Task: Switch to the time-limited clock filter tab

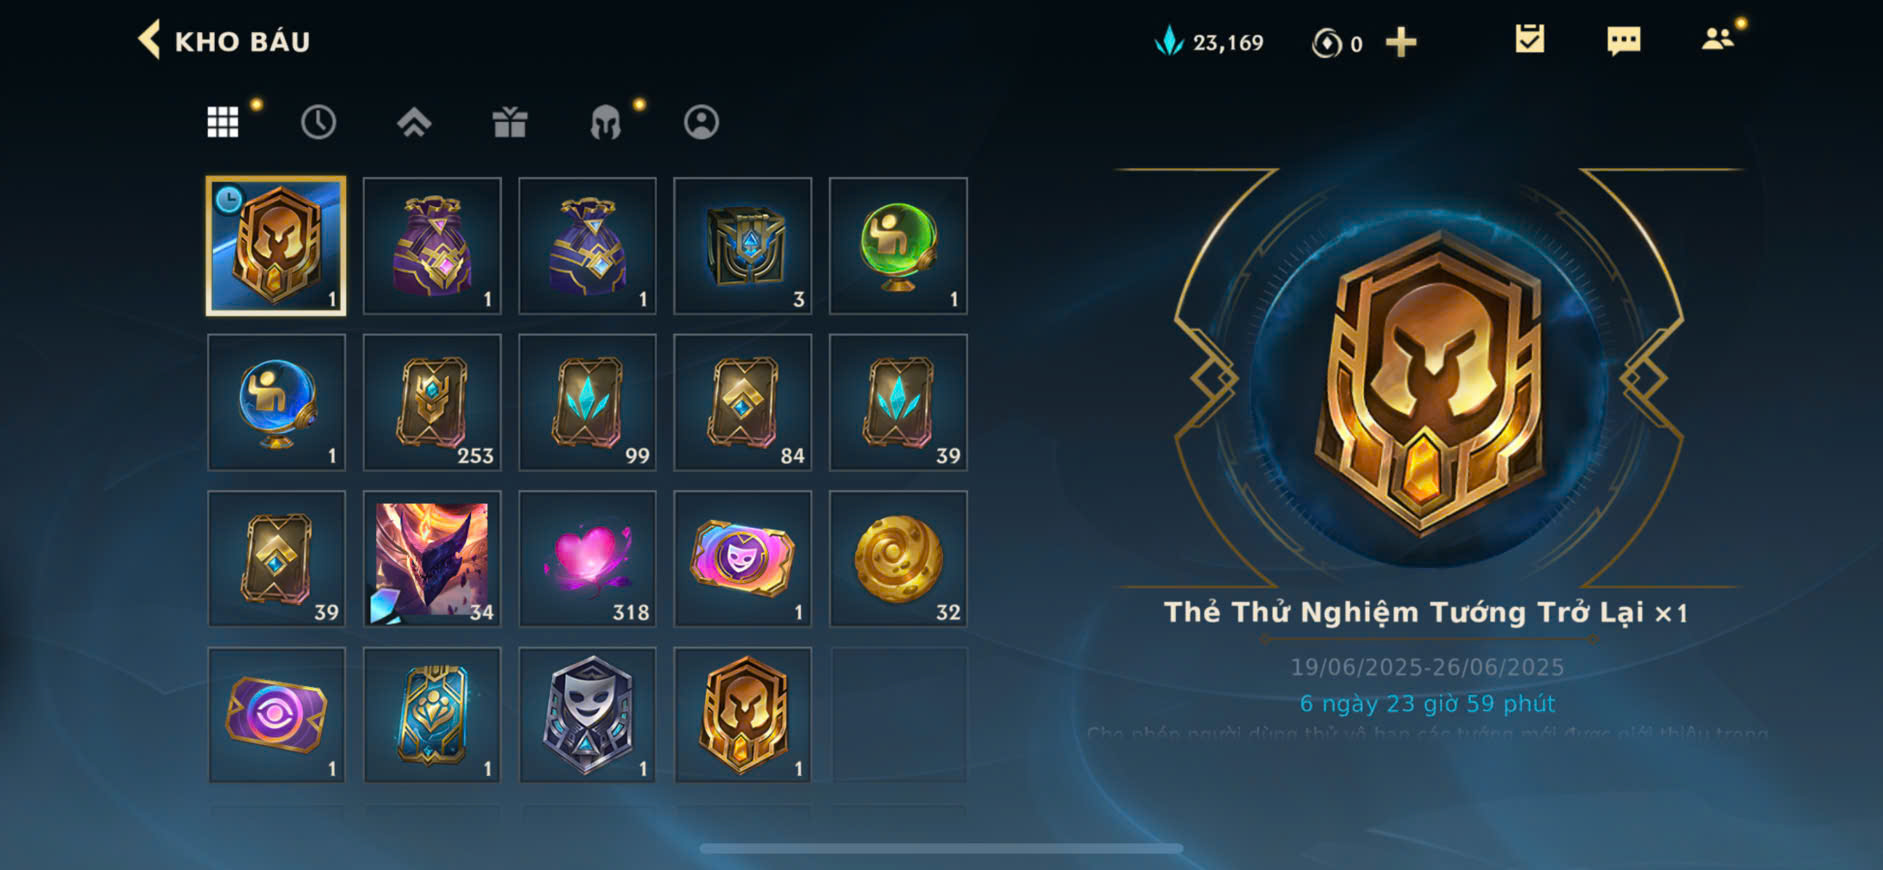Action: (318, 122)
